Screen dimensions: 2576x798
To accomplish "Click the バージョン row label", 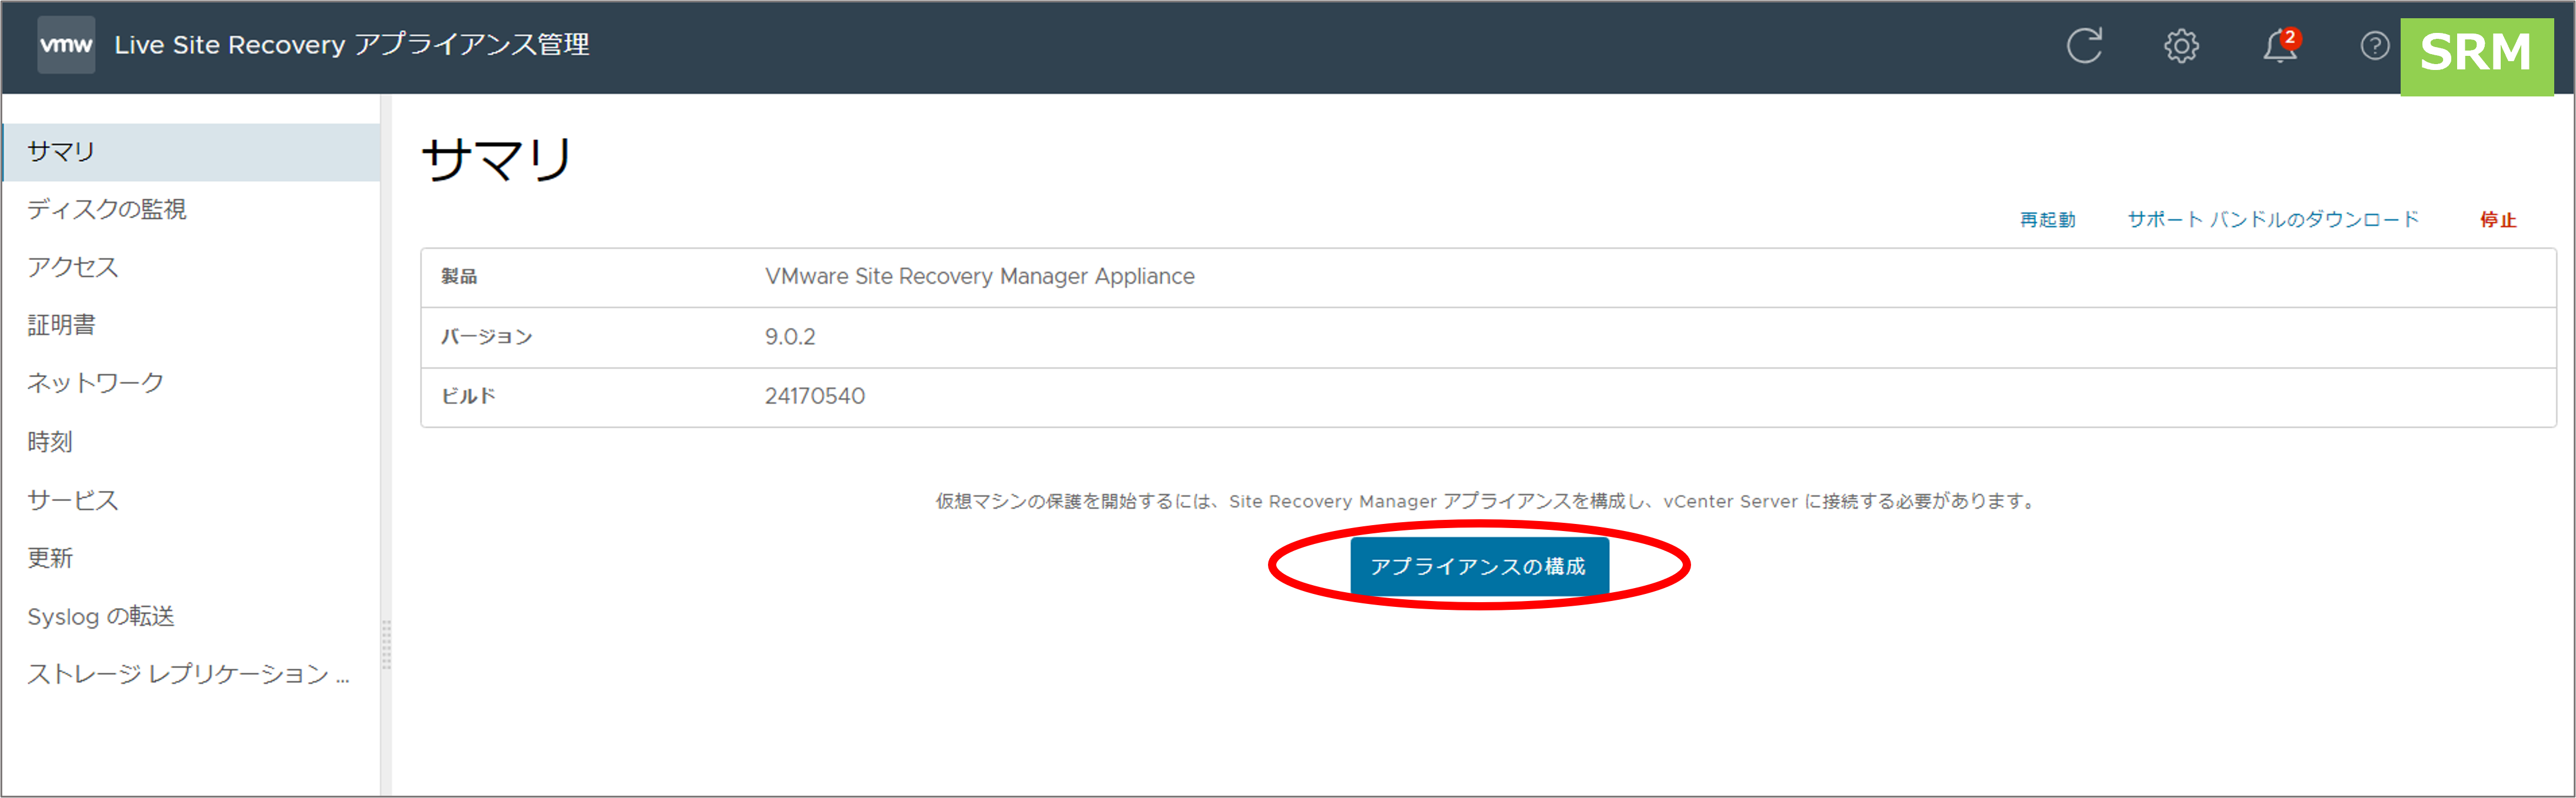I will [487, 337].
